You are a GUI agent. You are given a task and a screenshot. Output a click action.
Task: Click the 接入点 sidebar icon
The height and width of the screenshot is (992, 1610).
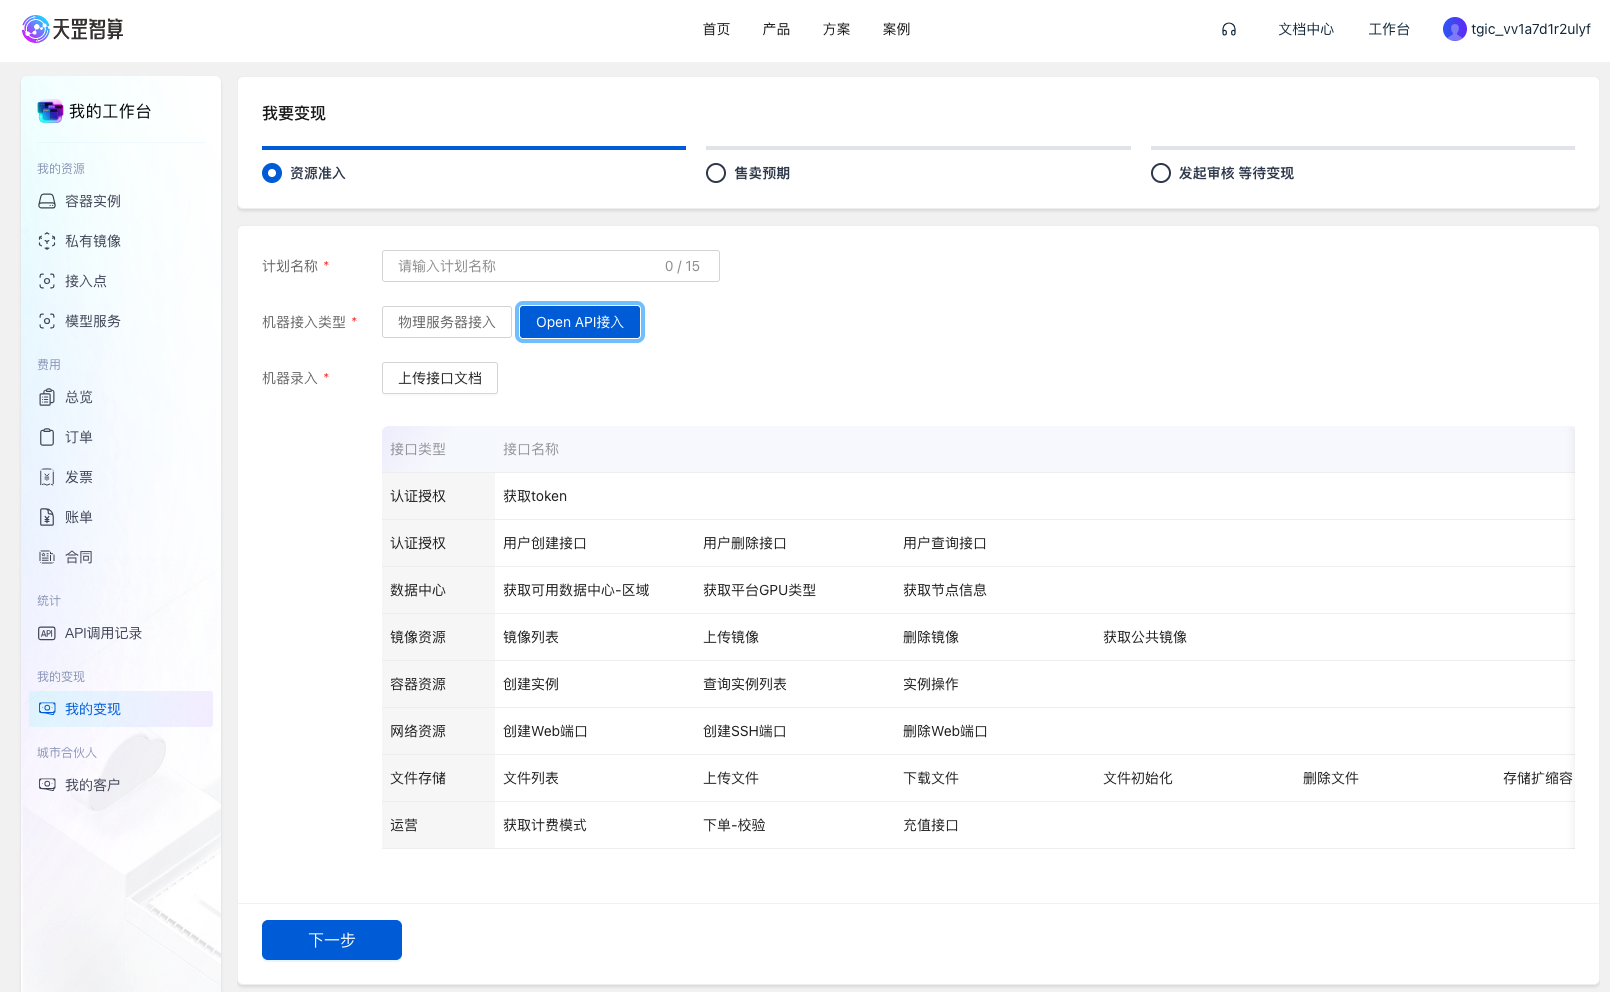[x=47, y=281]
